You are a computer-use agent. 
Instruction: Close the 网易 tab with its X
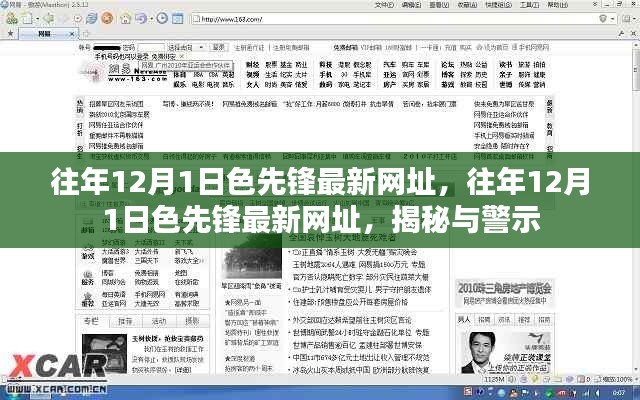coord(73,34)
